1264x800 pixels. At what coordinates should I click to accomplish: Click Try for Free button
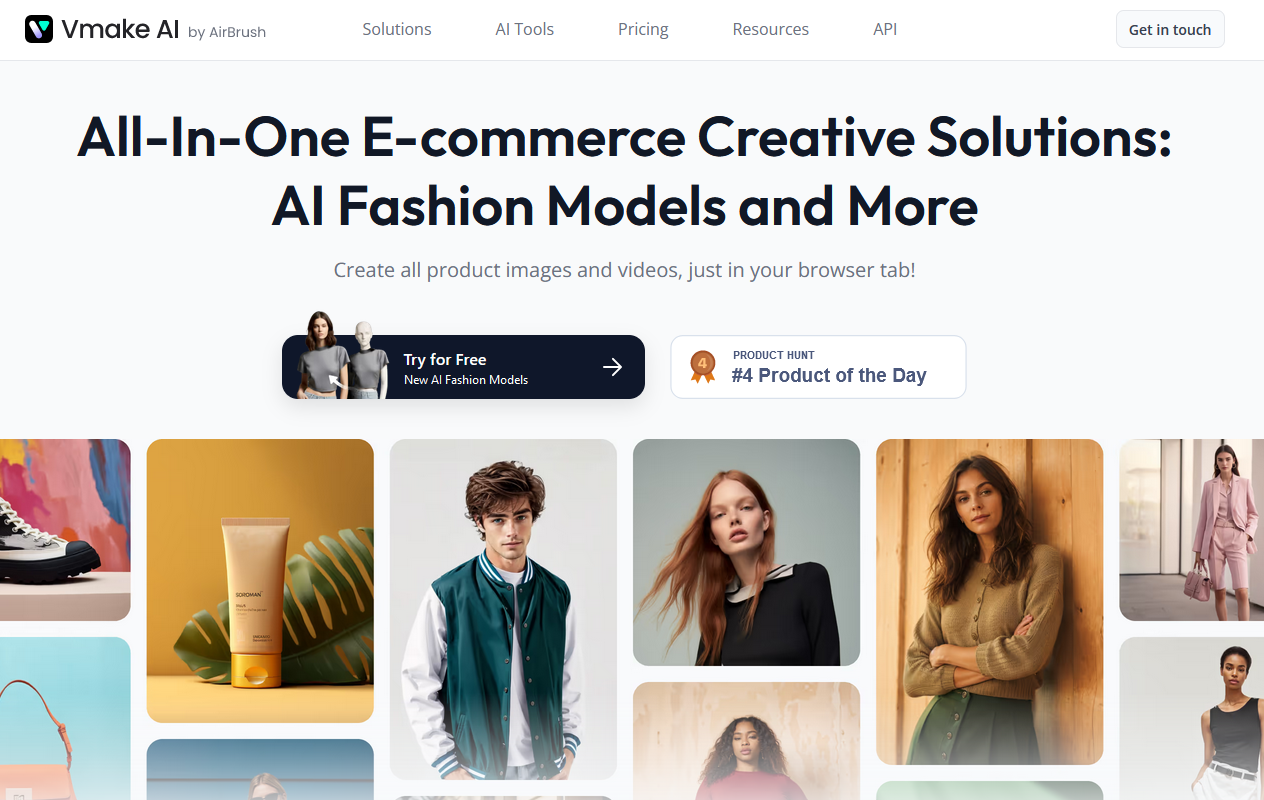(x=463, y=367)
